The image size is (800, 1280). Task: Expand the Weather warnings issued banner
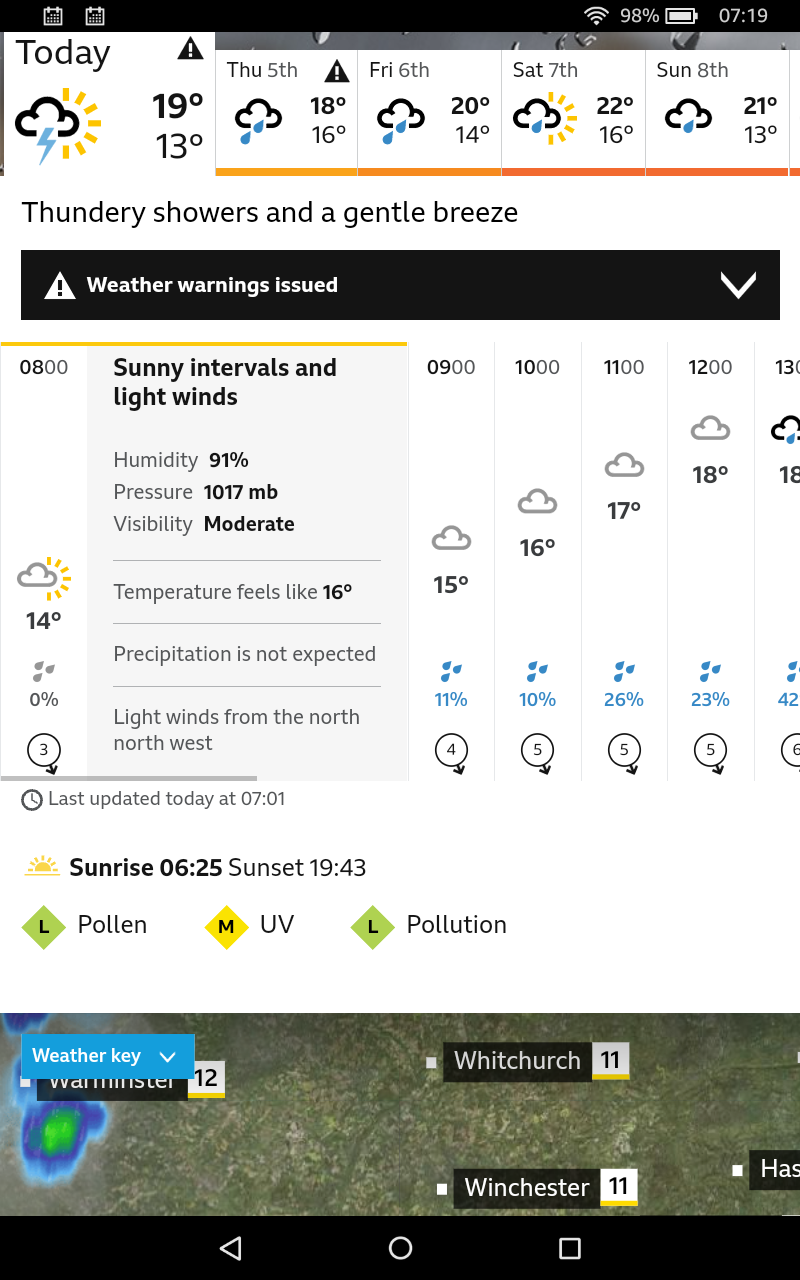400,285
